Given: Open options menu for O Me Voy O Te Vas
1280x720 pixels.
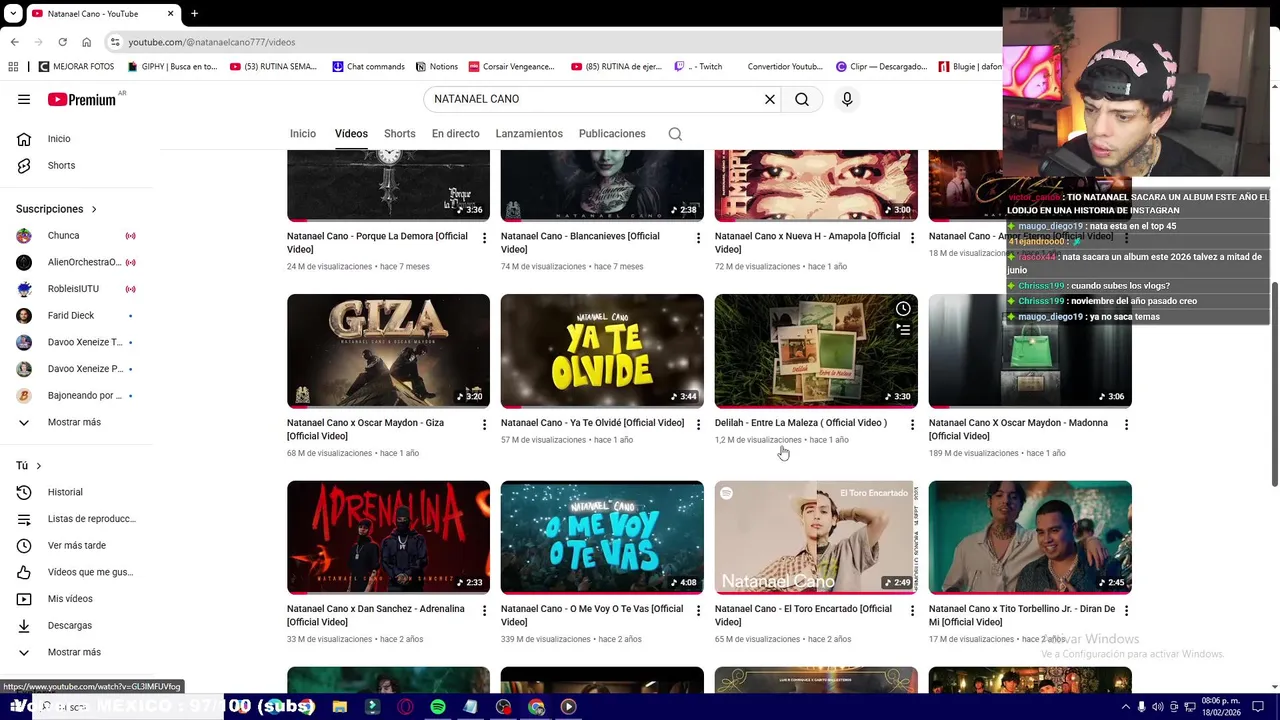Looking at the screenshot, I should [x=698, y=611].
